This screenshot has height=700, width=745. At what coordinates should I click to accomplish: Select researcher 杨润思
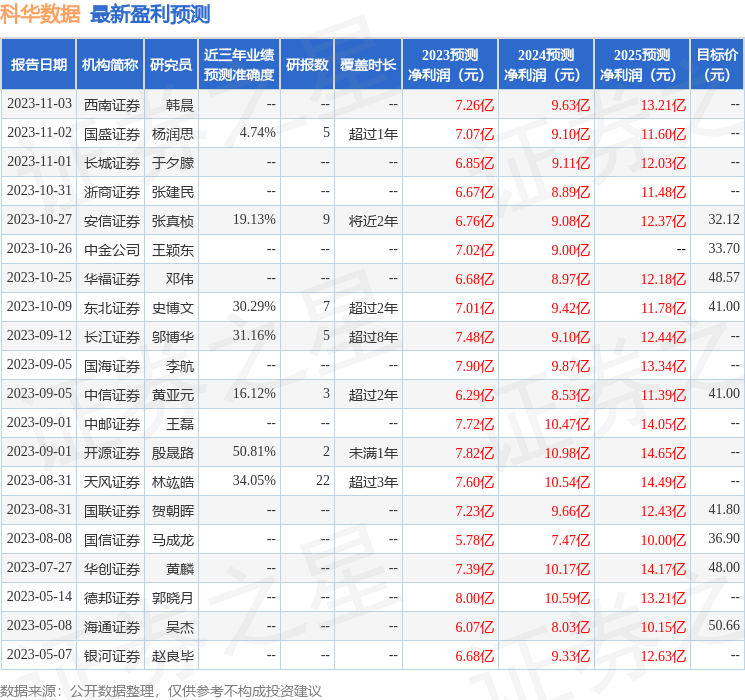point(173,134)
